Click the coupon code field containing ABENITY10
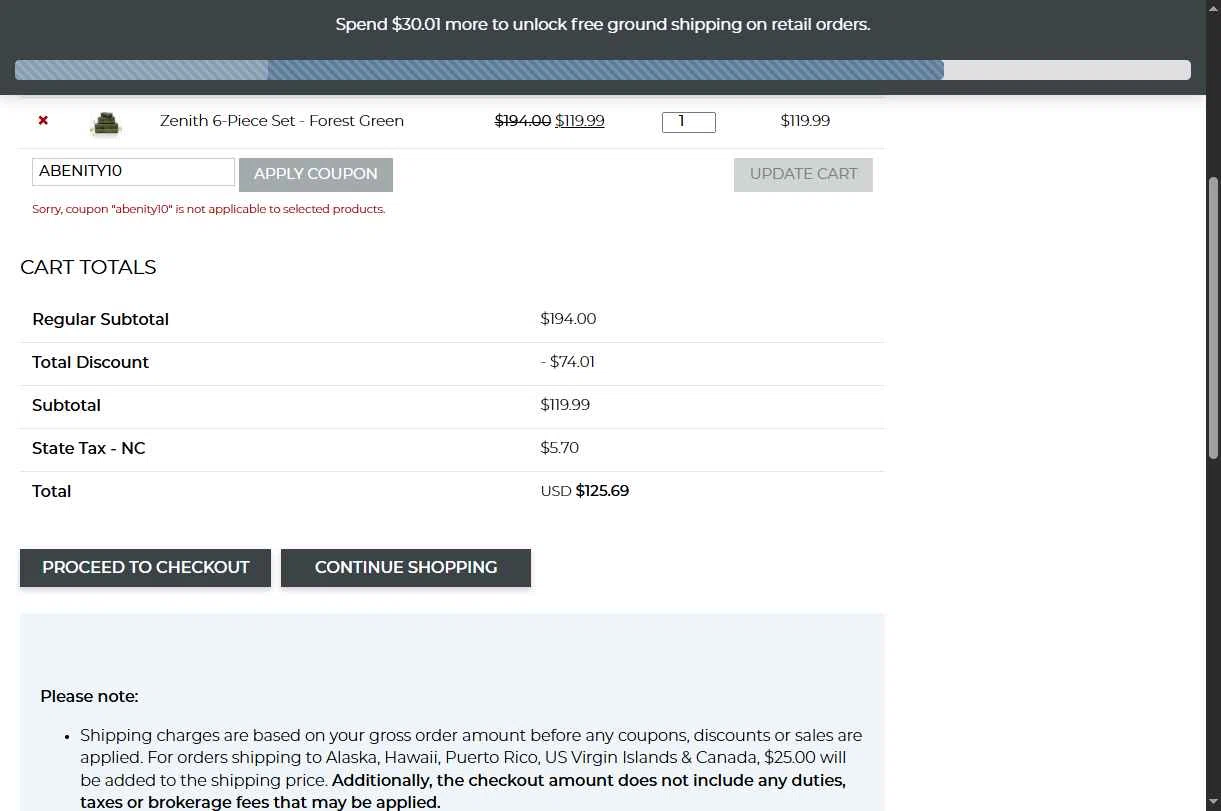 click(x=134, y=171)
